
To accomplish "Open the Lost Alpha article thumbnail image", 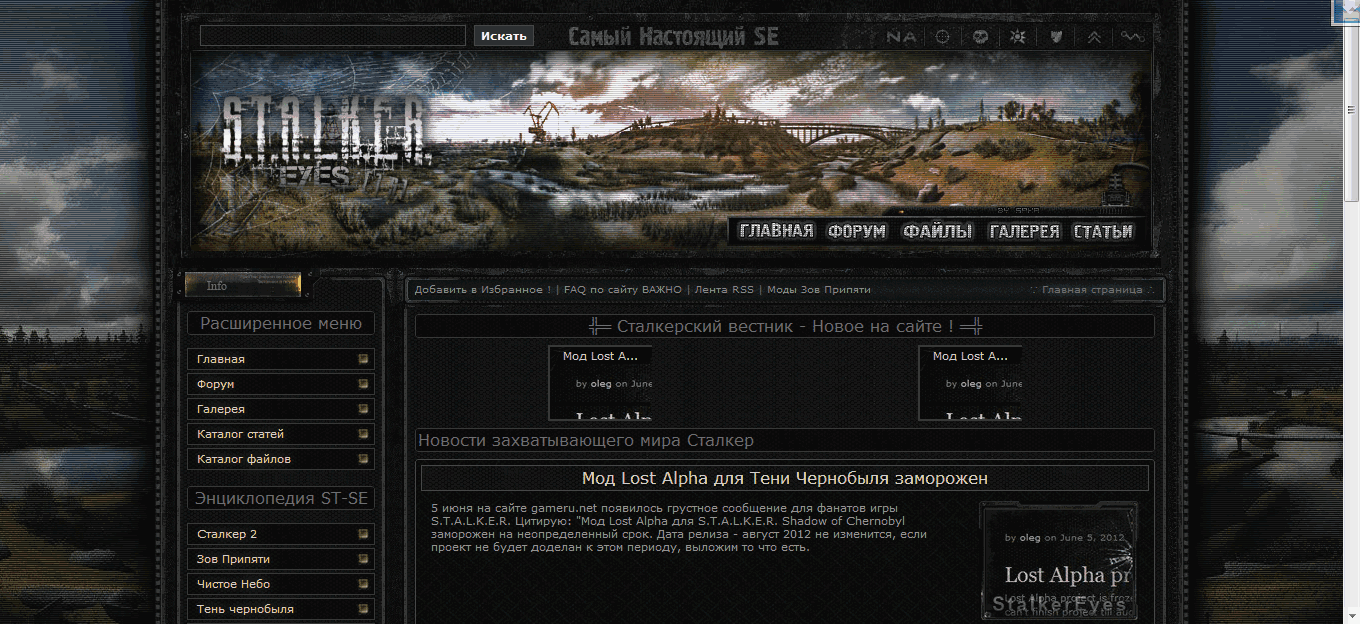I will (x=1059, y=561).
